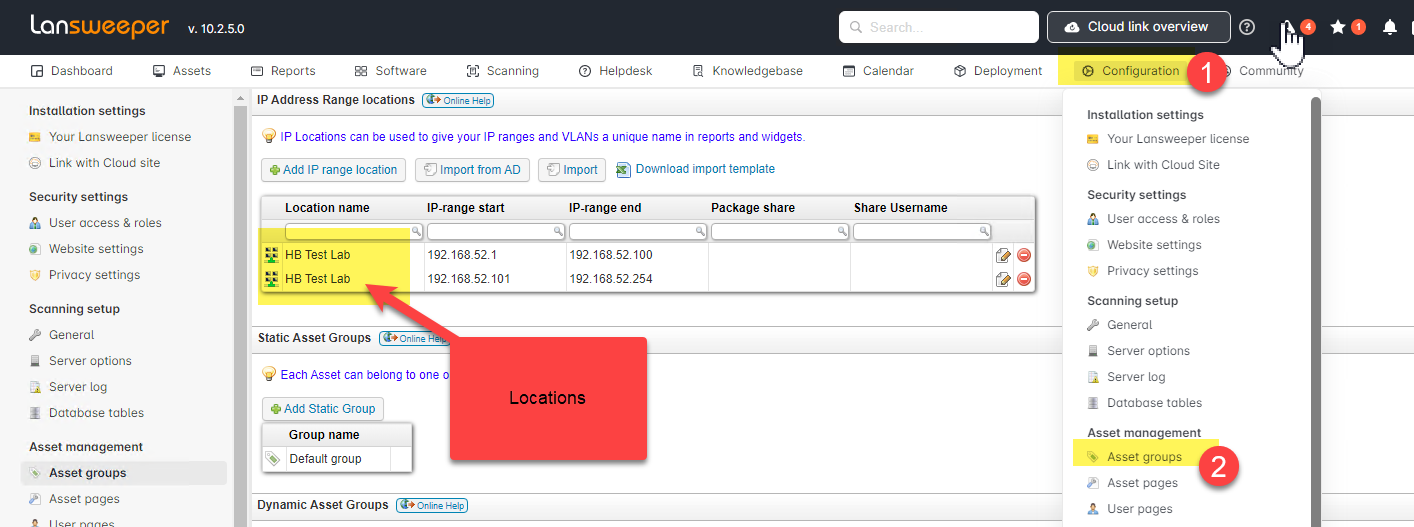The width and height of the screenshot is (1414, 527).
Task: Click the Lansweeper logo
Action: (x=99, y=26)
